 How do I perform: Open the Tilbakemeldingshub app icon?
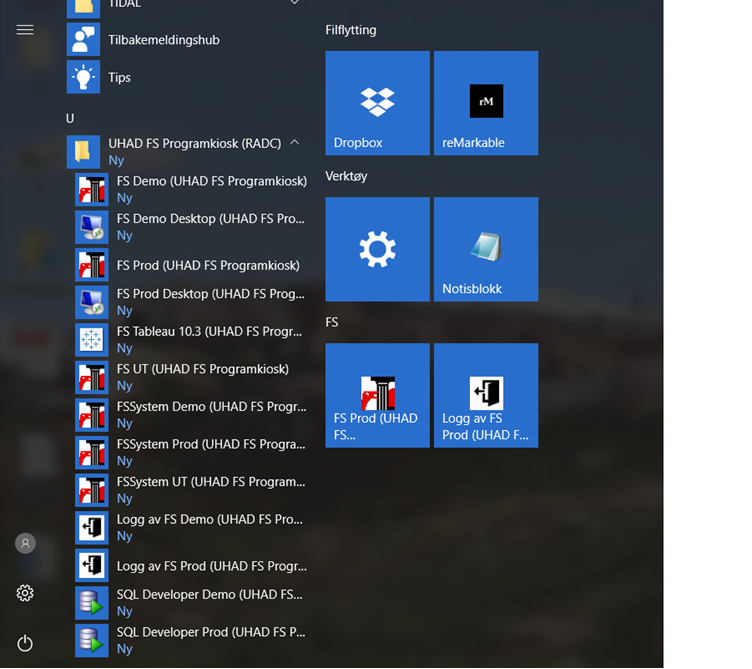83,39
